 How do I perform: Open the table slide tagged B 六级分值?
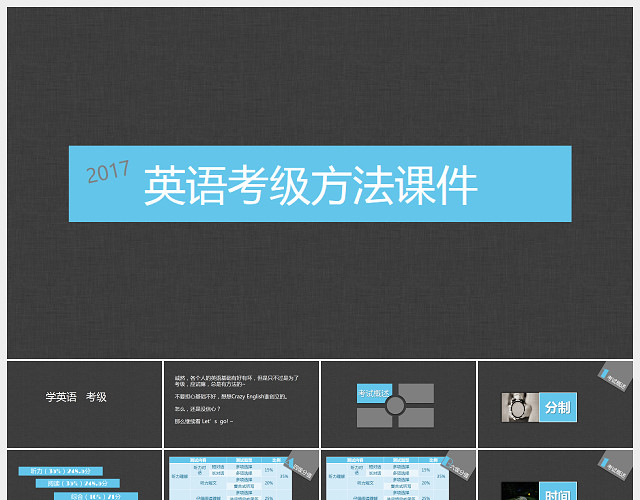click(398, 475)
